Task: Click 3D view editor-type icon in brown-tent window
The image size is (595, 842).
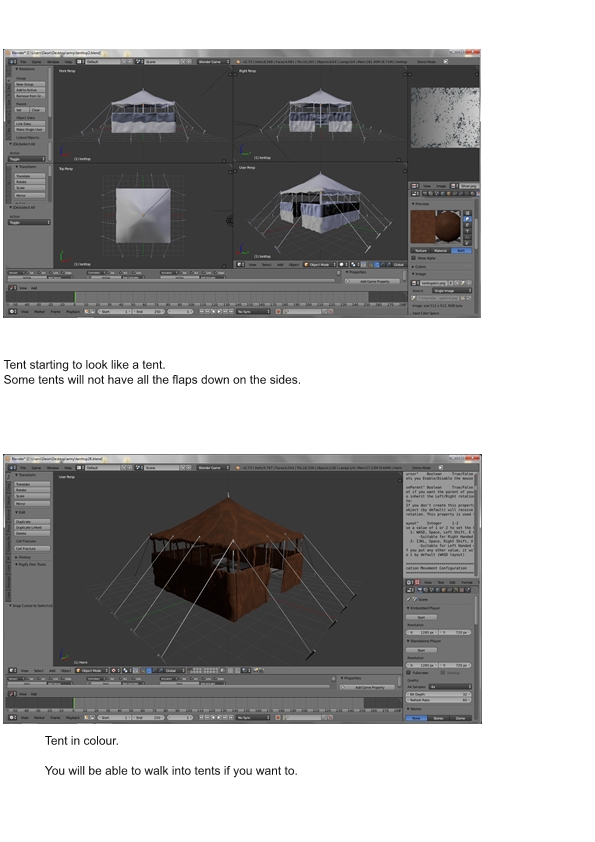Action: pos(13,670)
